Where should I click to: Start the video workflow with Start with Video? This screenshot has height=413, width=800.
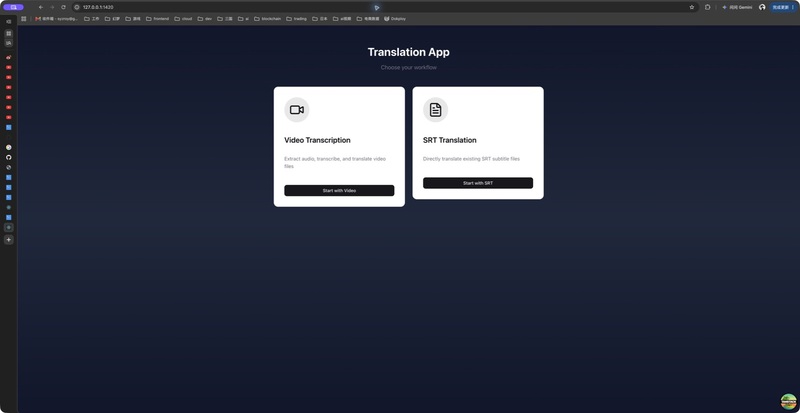[x=339, y=190]
